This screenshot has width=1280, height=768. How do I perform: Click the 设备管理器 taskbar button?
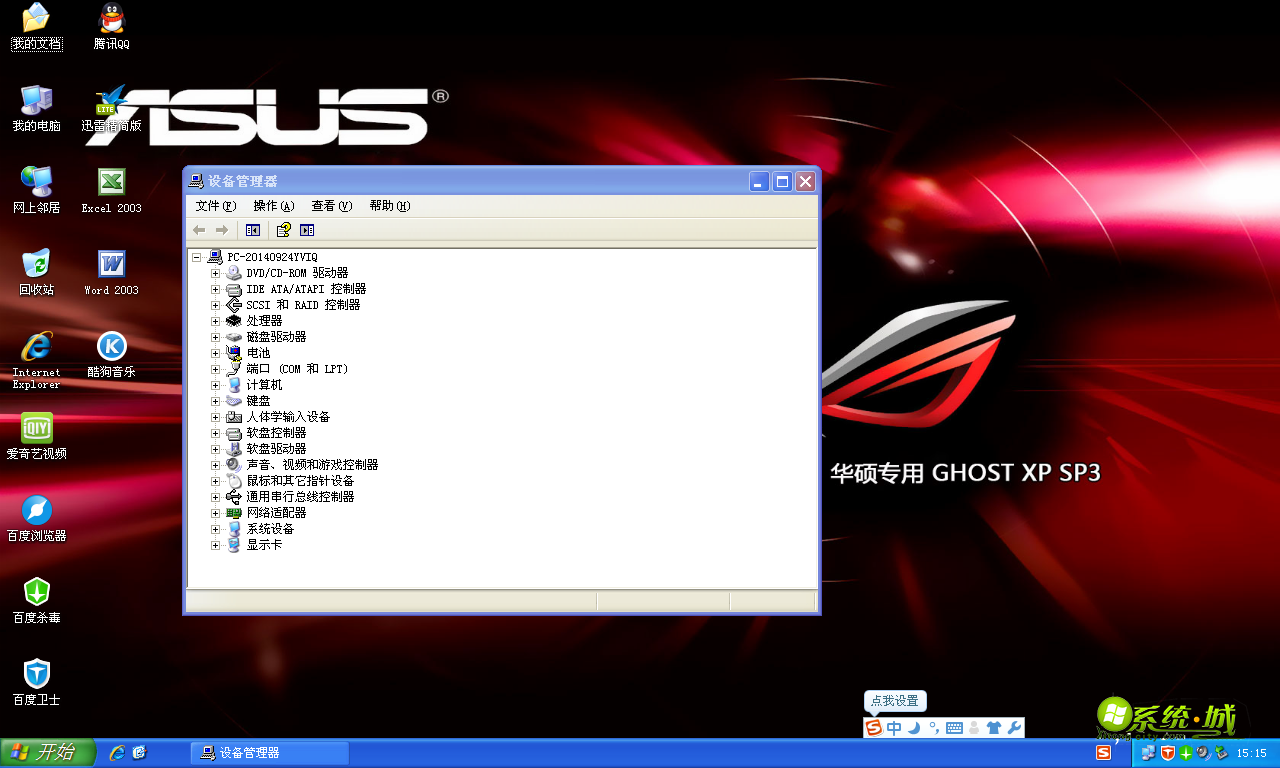click(x=270, y=753)
